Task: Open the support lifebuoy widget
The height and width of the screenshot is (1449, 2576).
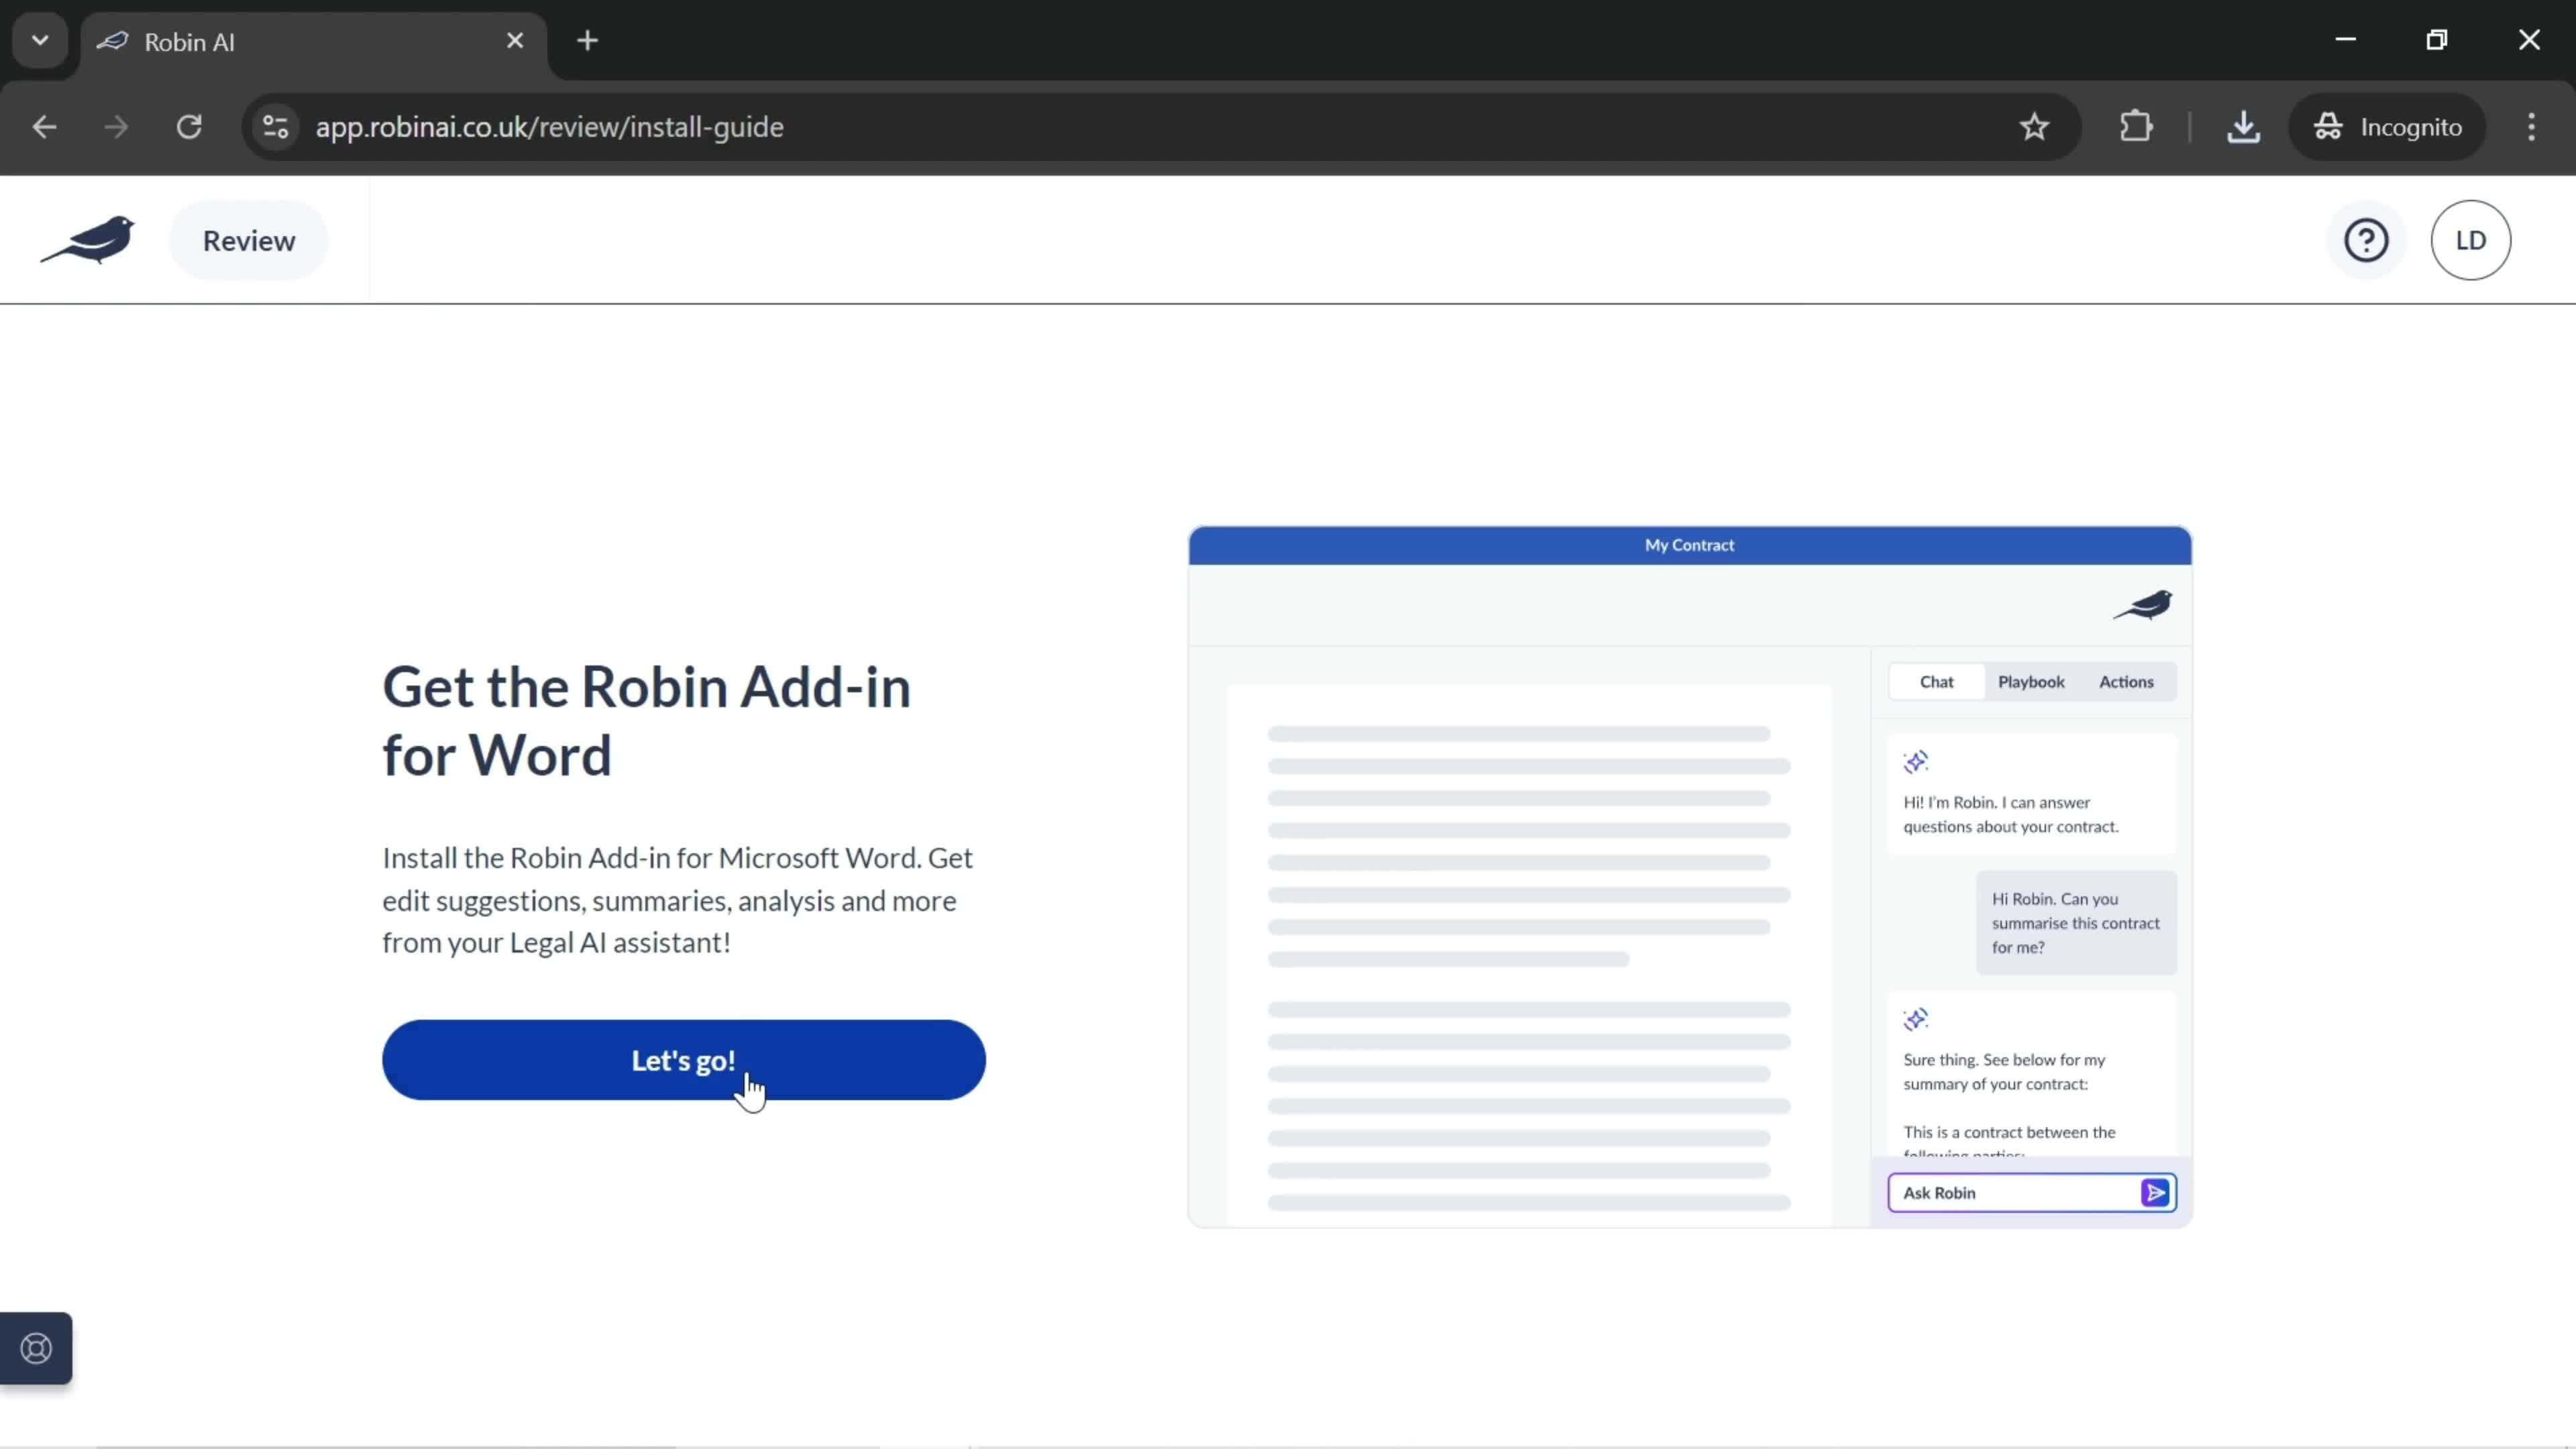Action: pyautogui.click(x=36, y=1348)
